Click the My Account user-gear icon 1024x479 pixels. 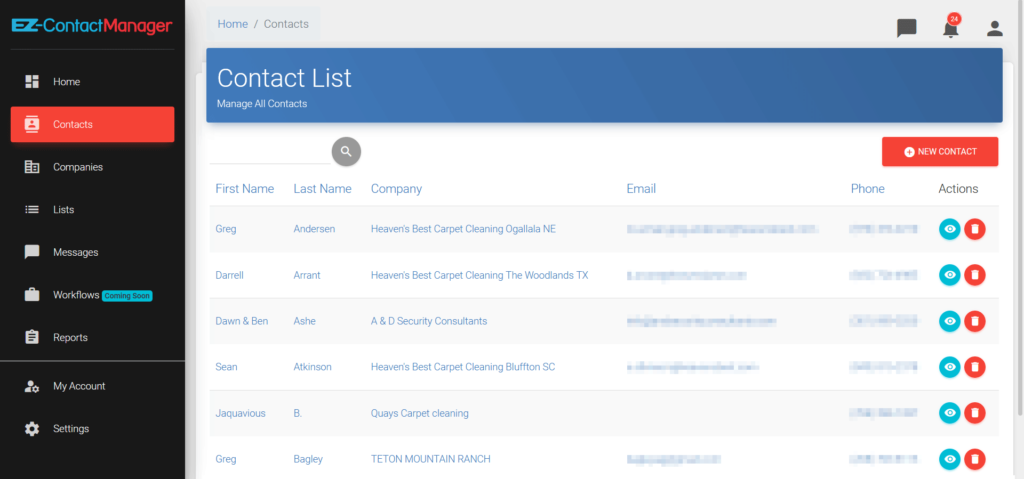32,386
